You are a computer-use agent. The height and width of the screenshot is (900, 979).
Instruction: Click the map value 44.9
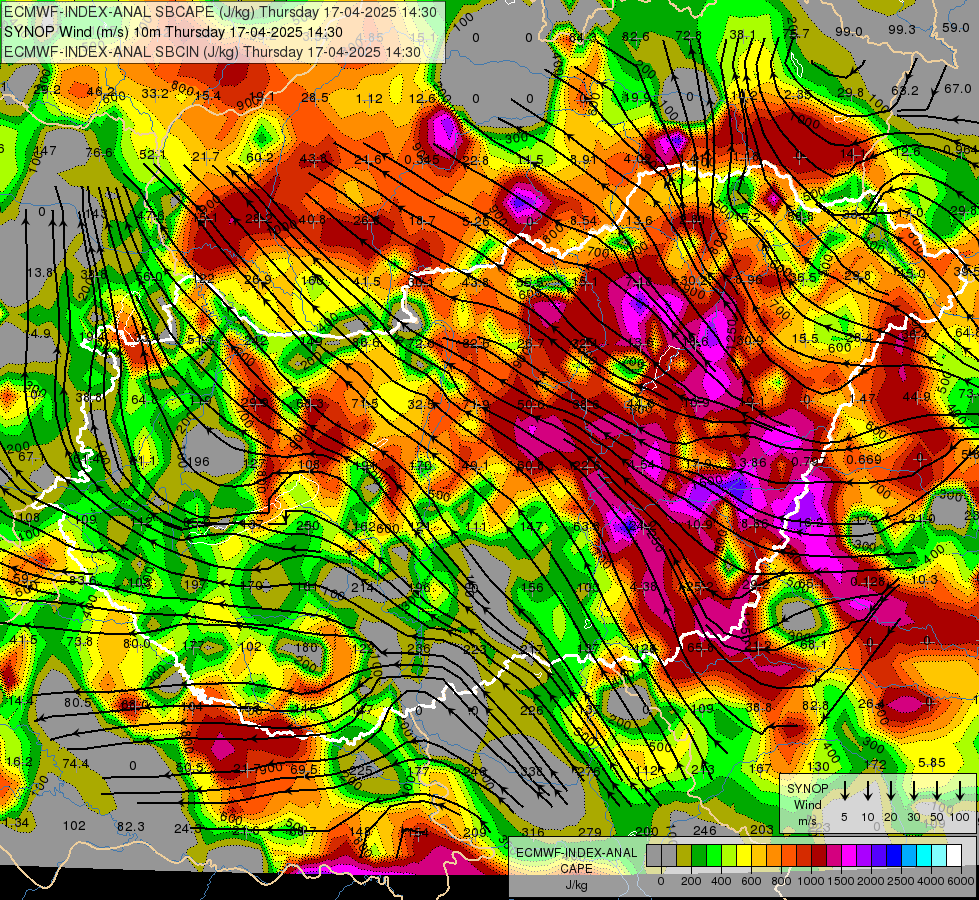[916, 396]
